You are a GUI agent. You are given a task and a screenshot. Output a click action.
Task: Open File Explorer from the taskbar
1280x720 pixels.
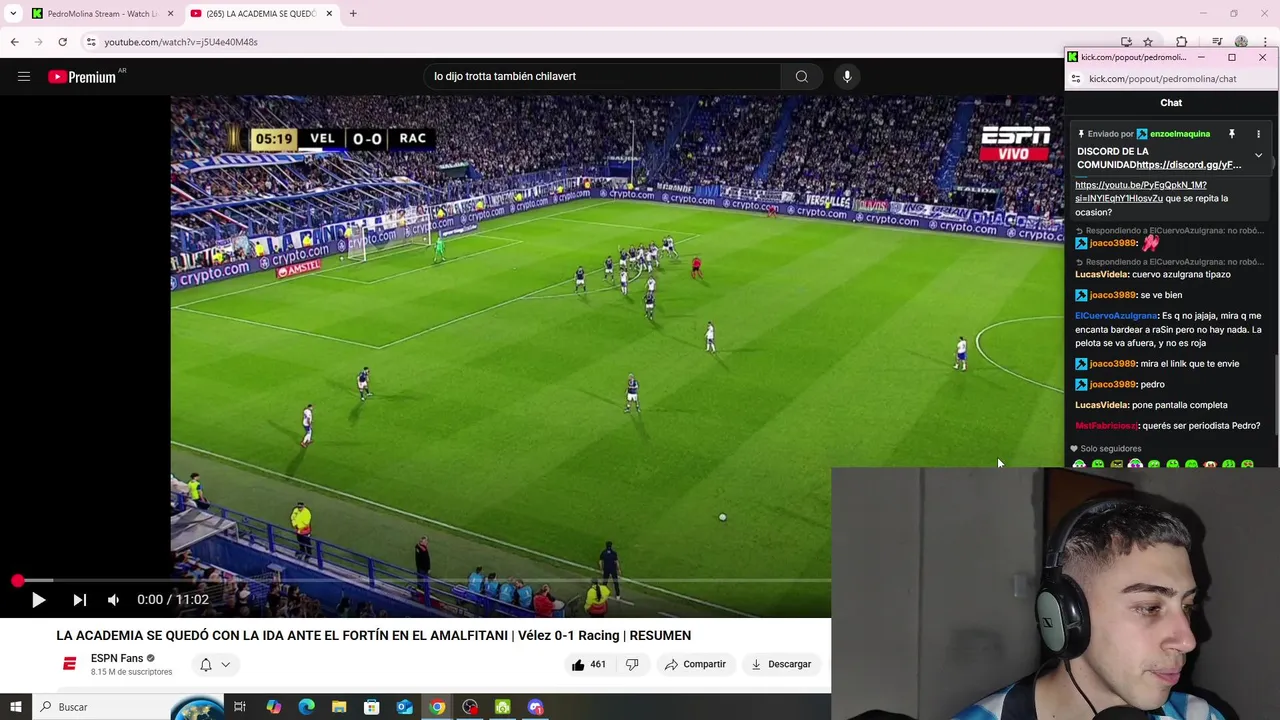click(x=339, y=707)
